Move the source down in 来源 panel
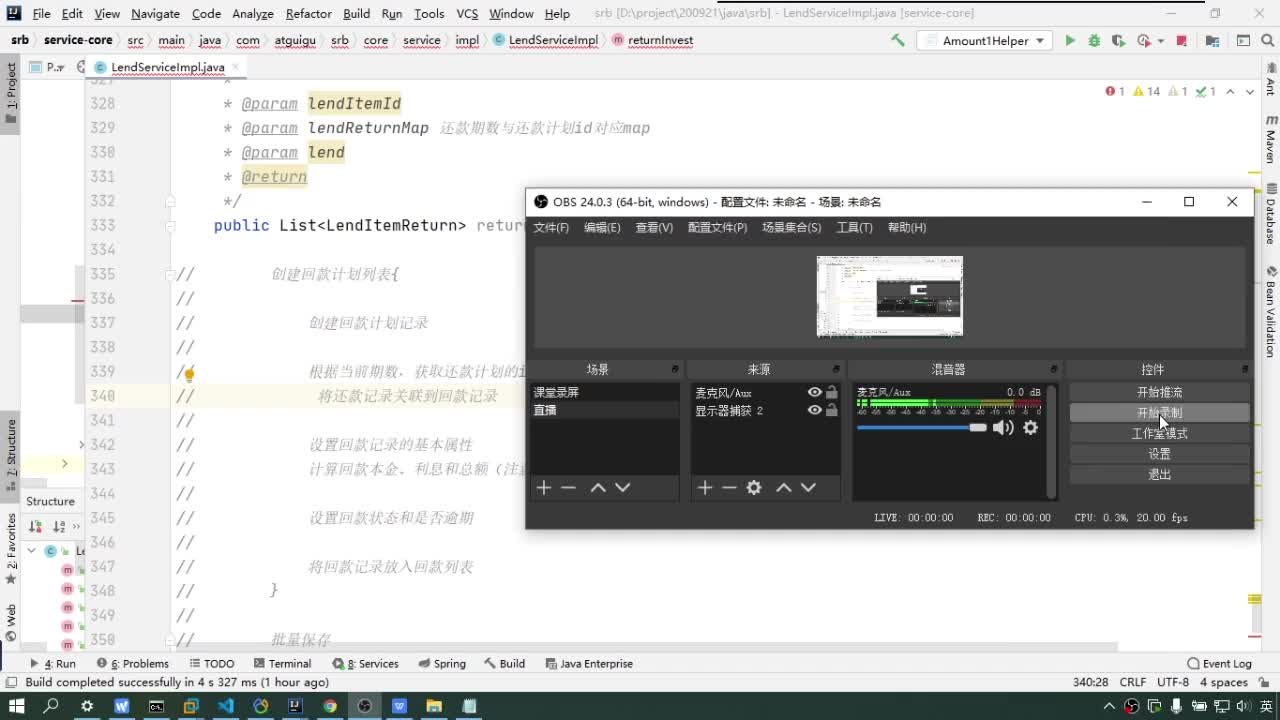The height and width of the screenshot is (720, 1280). (x=809, y=487)
